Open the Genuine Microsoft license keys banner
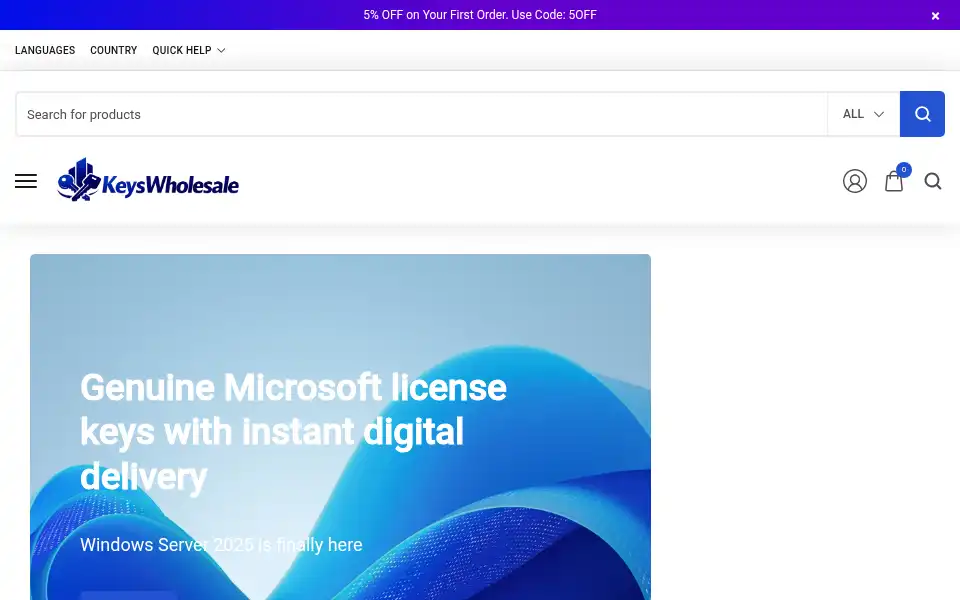Viewport: 960px width, 600px height. [x=340, y=427]
